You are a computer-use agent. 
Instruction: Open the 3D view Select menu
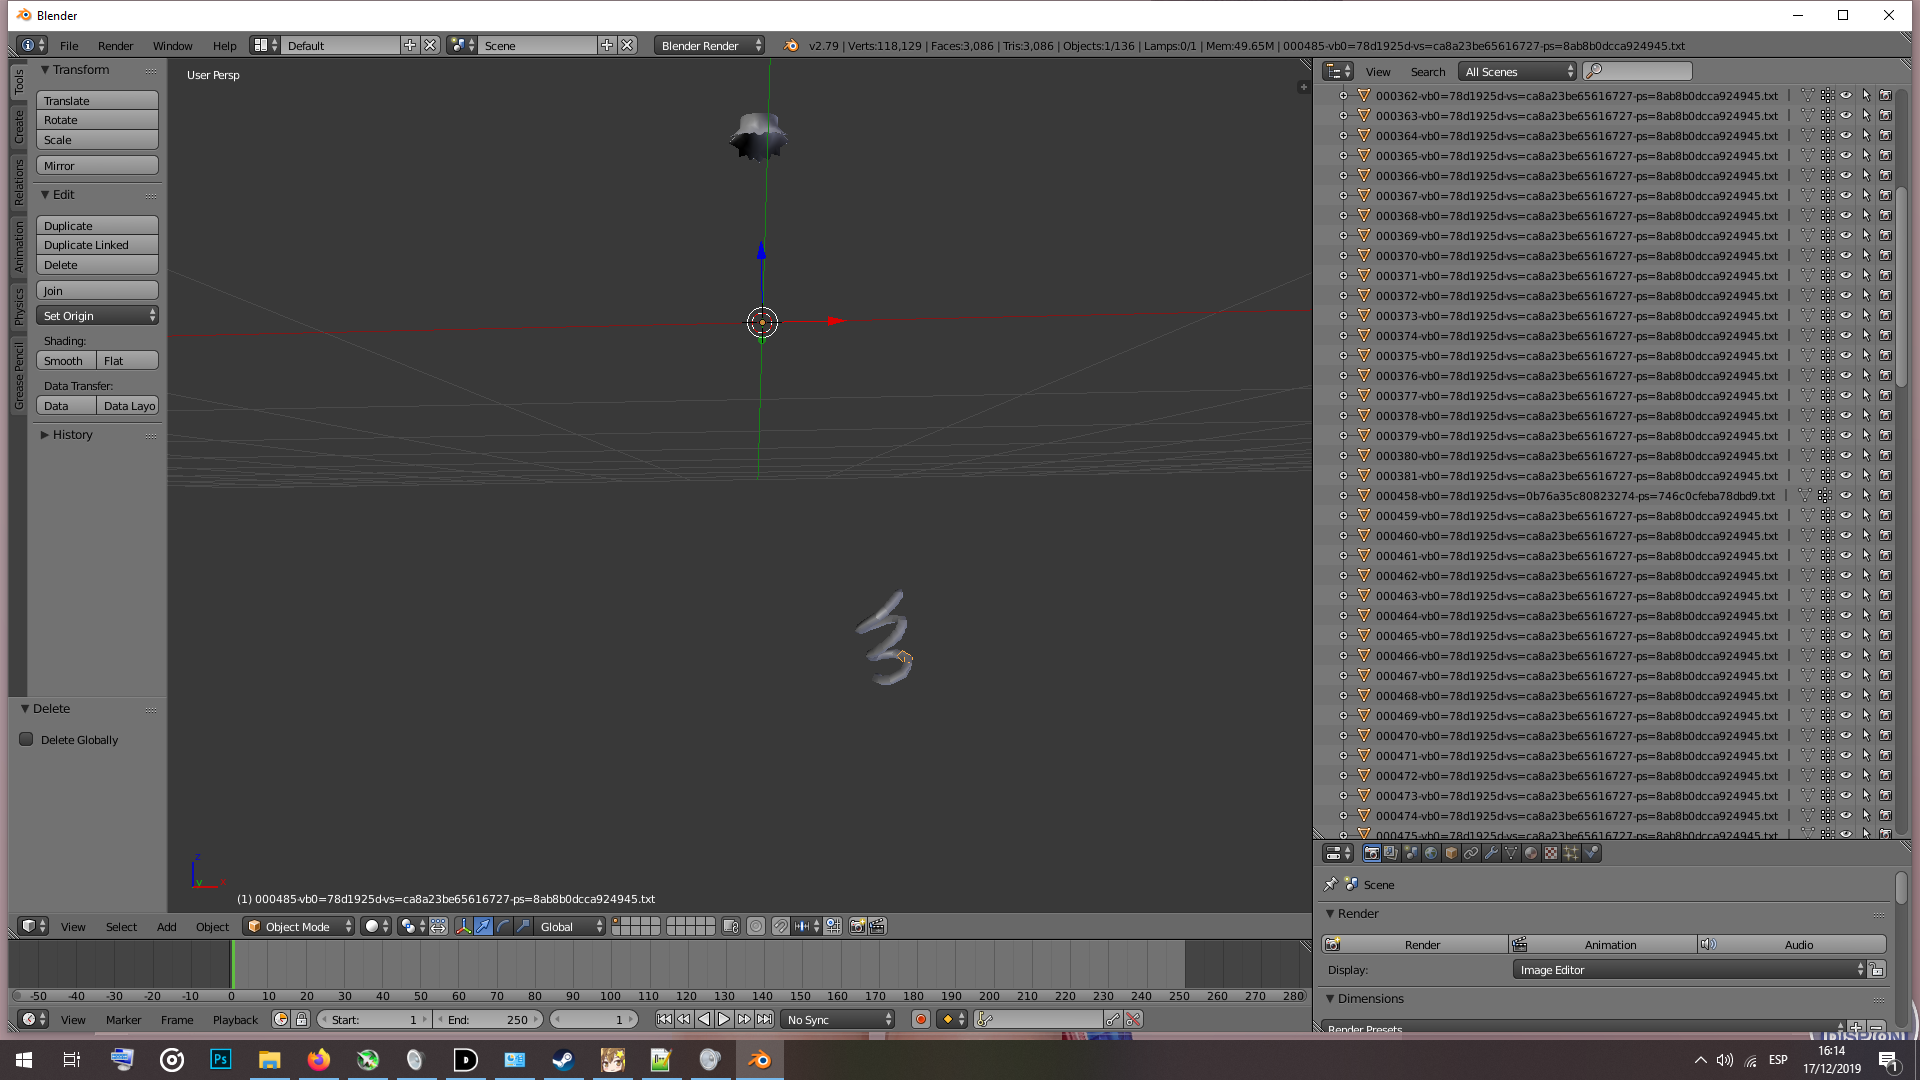121,926
